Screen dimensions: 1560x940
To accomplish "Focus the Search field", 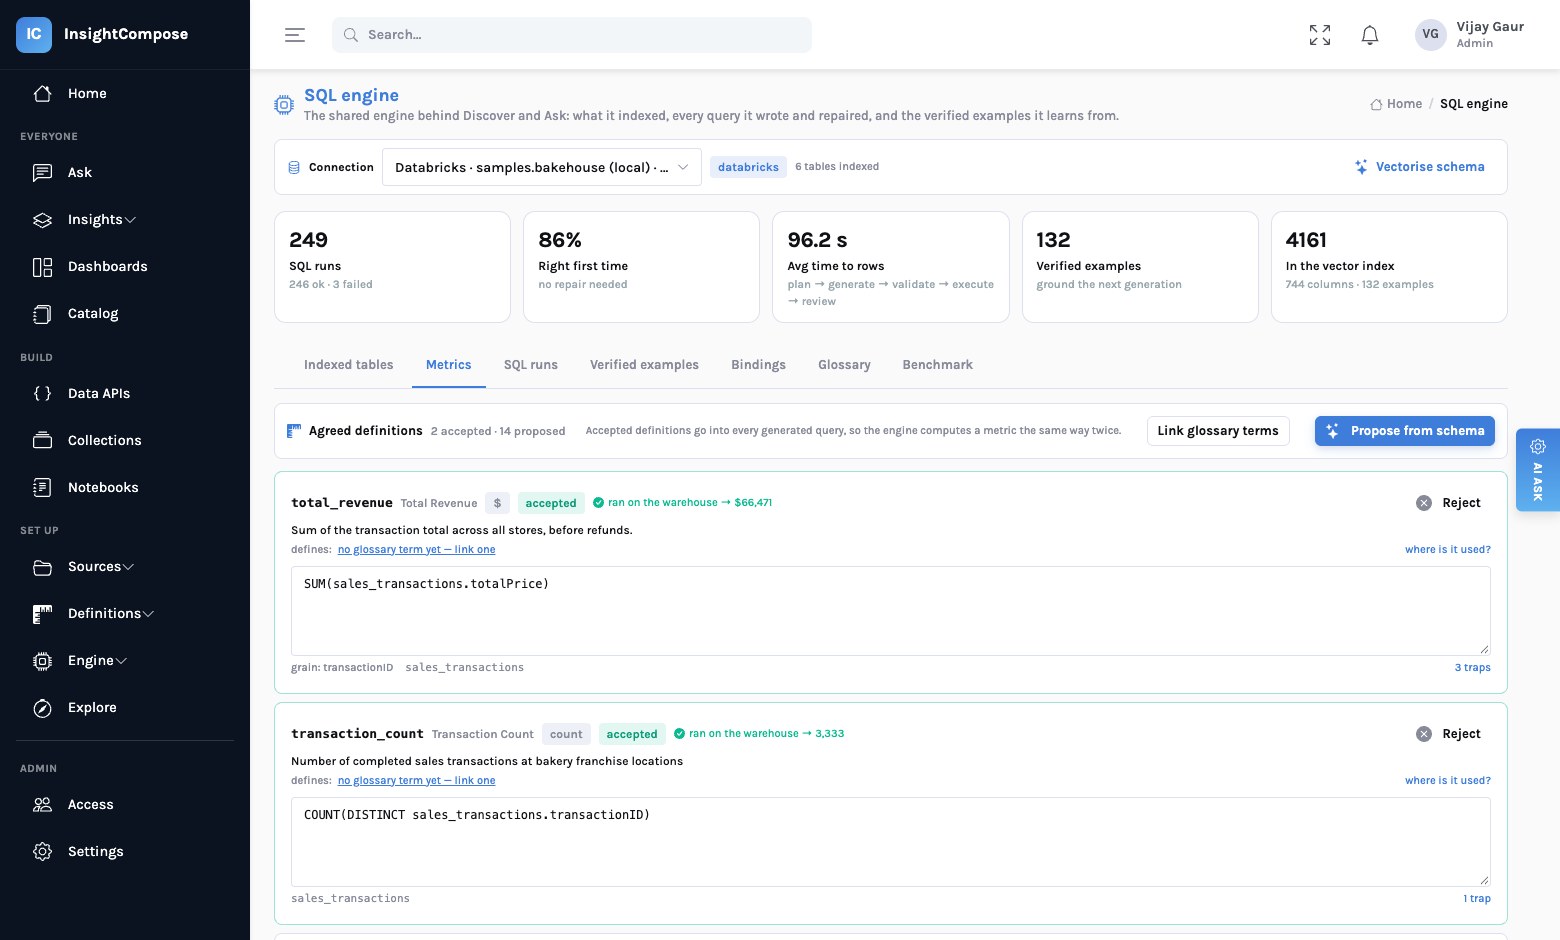I will pyautogui.click(x=572, y=35).
